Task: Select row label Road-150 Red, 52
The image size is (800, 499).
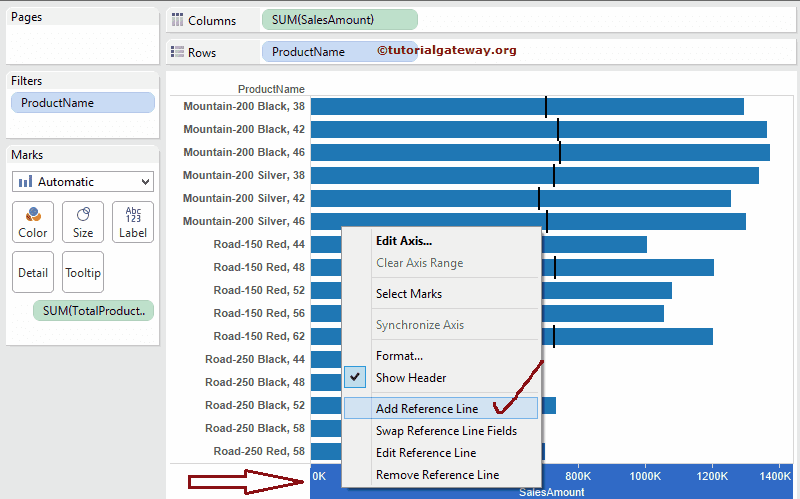Action: pos(259,290)
